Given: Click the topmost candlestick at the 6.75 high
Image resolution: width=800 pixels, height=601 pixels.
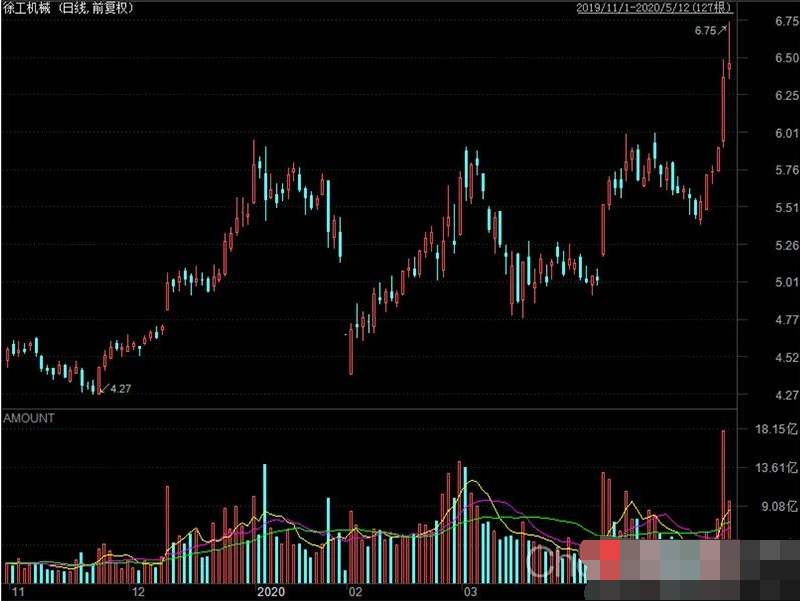Looking at the screenshot, I should 729,51.
